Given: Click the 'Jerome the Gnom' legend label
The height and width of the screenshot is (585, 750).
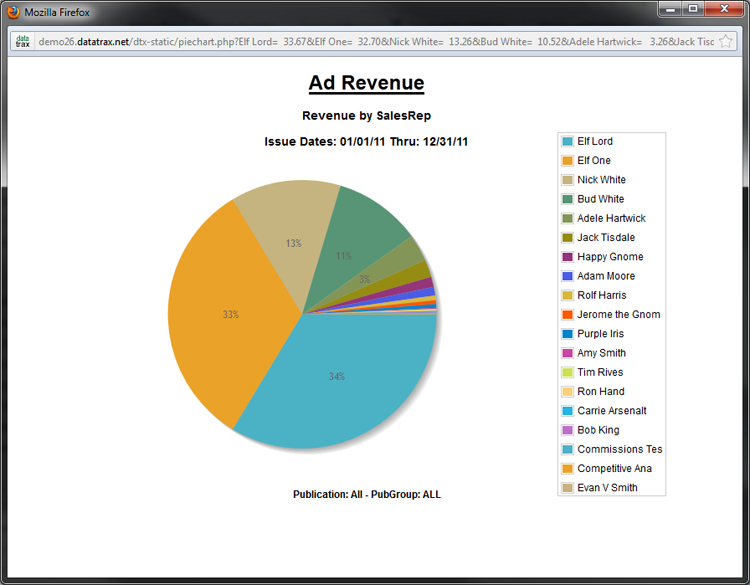Looking at the screenshot, I should [x=618, y=314].
